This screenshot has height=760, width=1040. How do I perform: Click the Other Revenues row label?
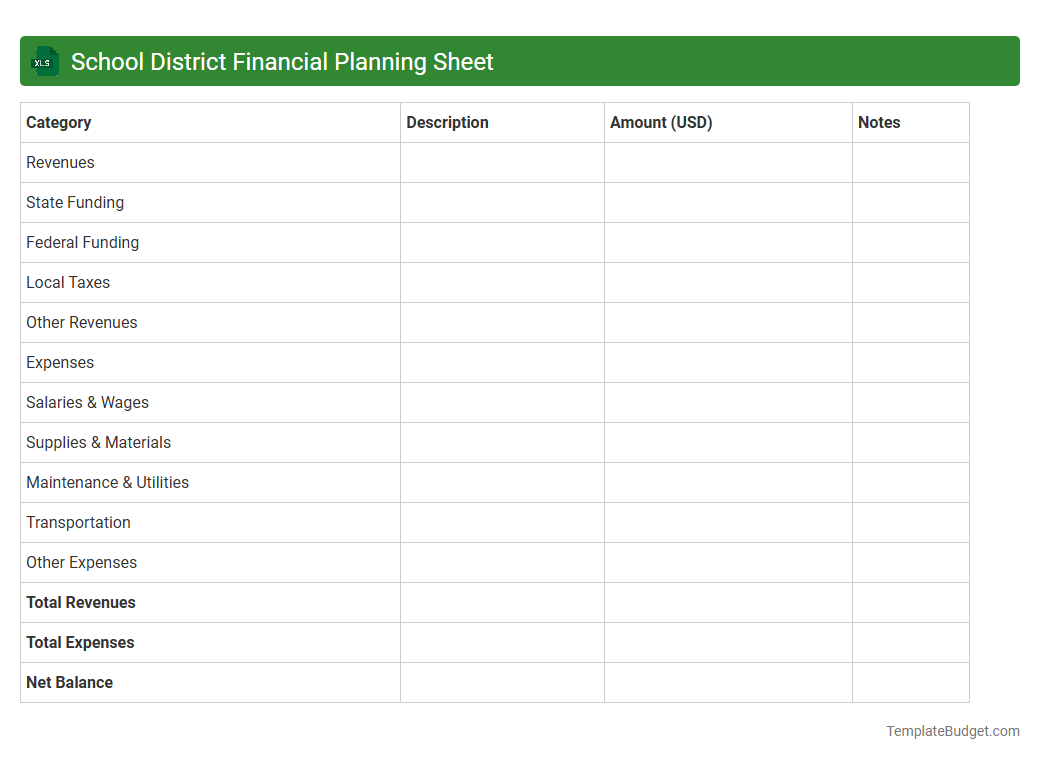81,322
